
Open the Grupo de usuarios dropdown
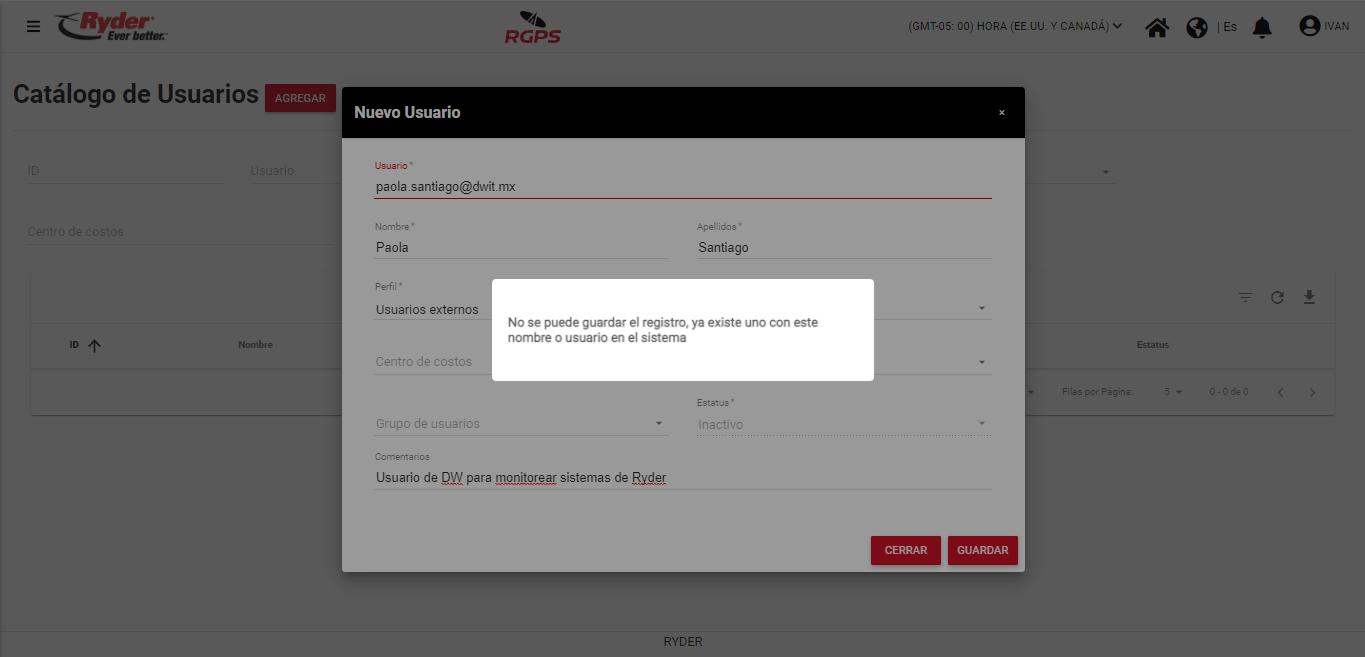point(659,424)
